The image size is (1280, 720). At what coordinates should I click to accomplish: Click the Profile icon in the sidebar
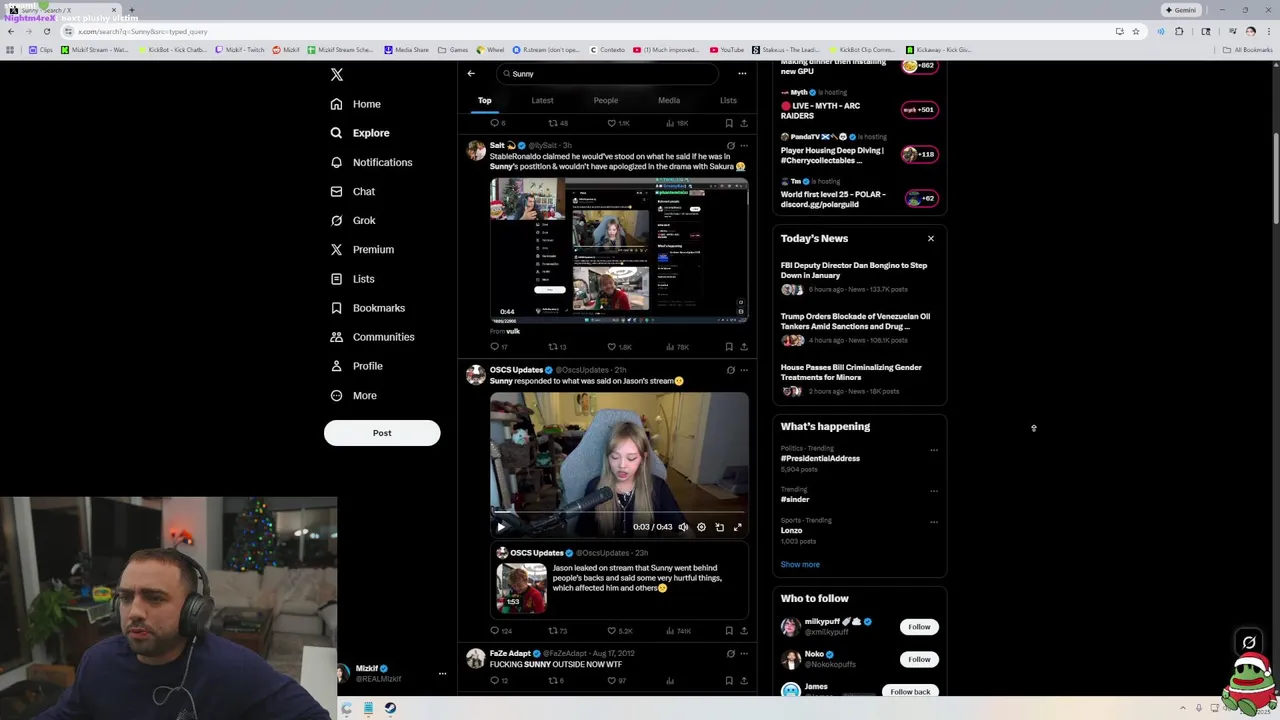click(x=336, y=366)
